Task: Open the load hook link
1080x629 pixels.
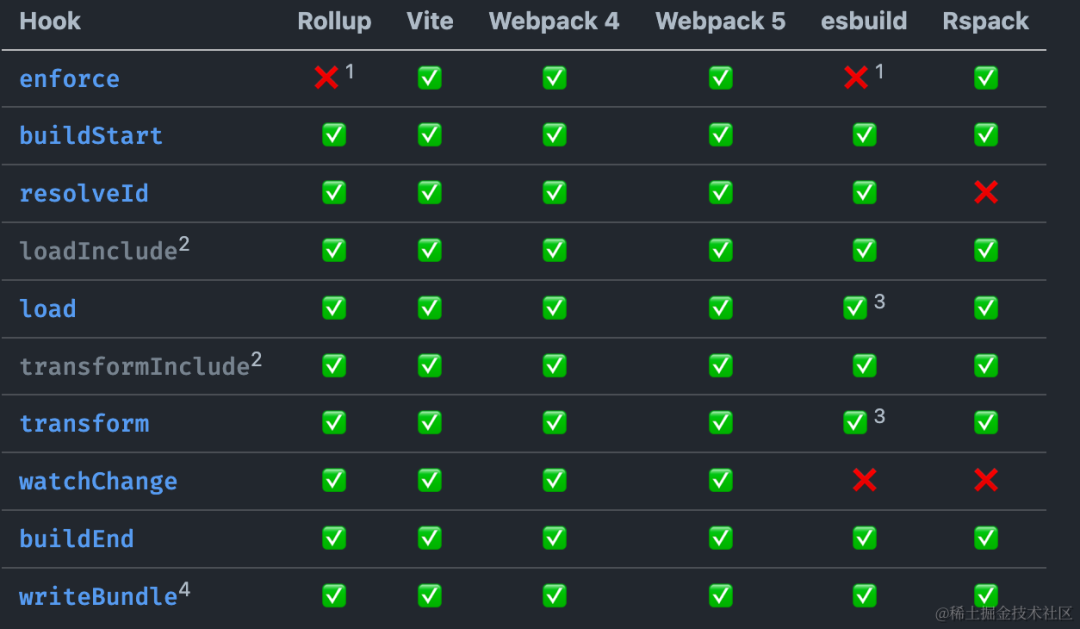Action: click(x=48, y=309)
